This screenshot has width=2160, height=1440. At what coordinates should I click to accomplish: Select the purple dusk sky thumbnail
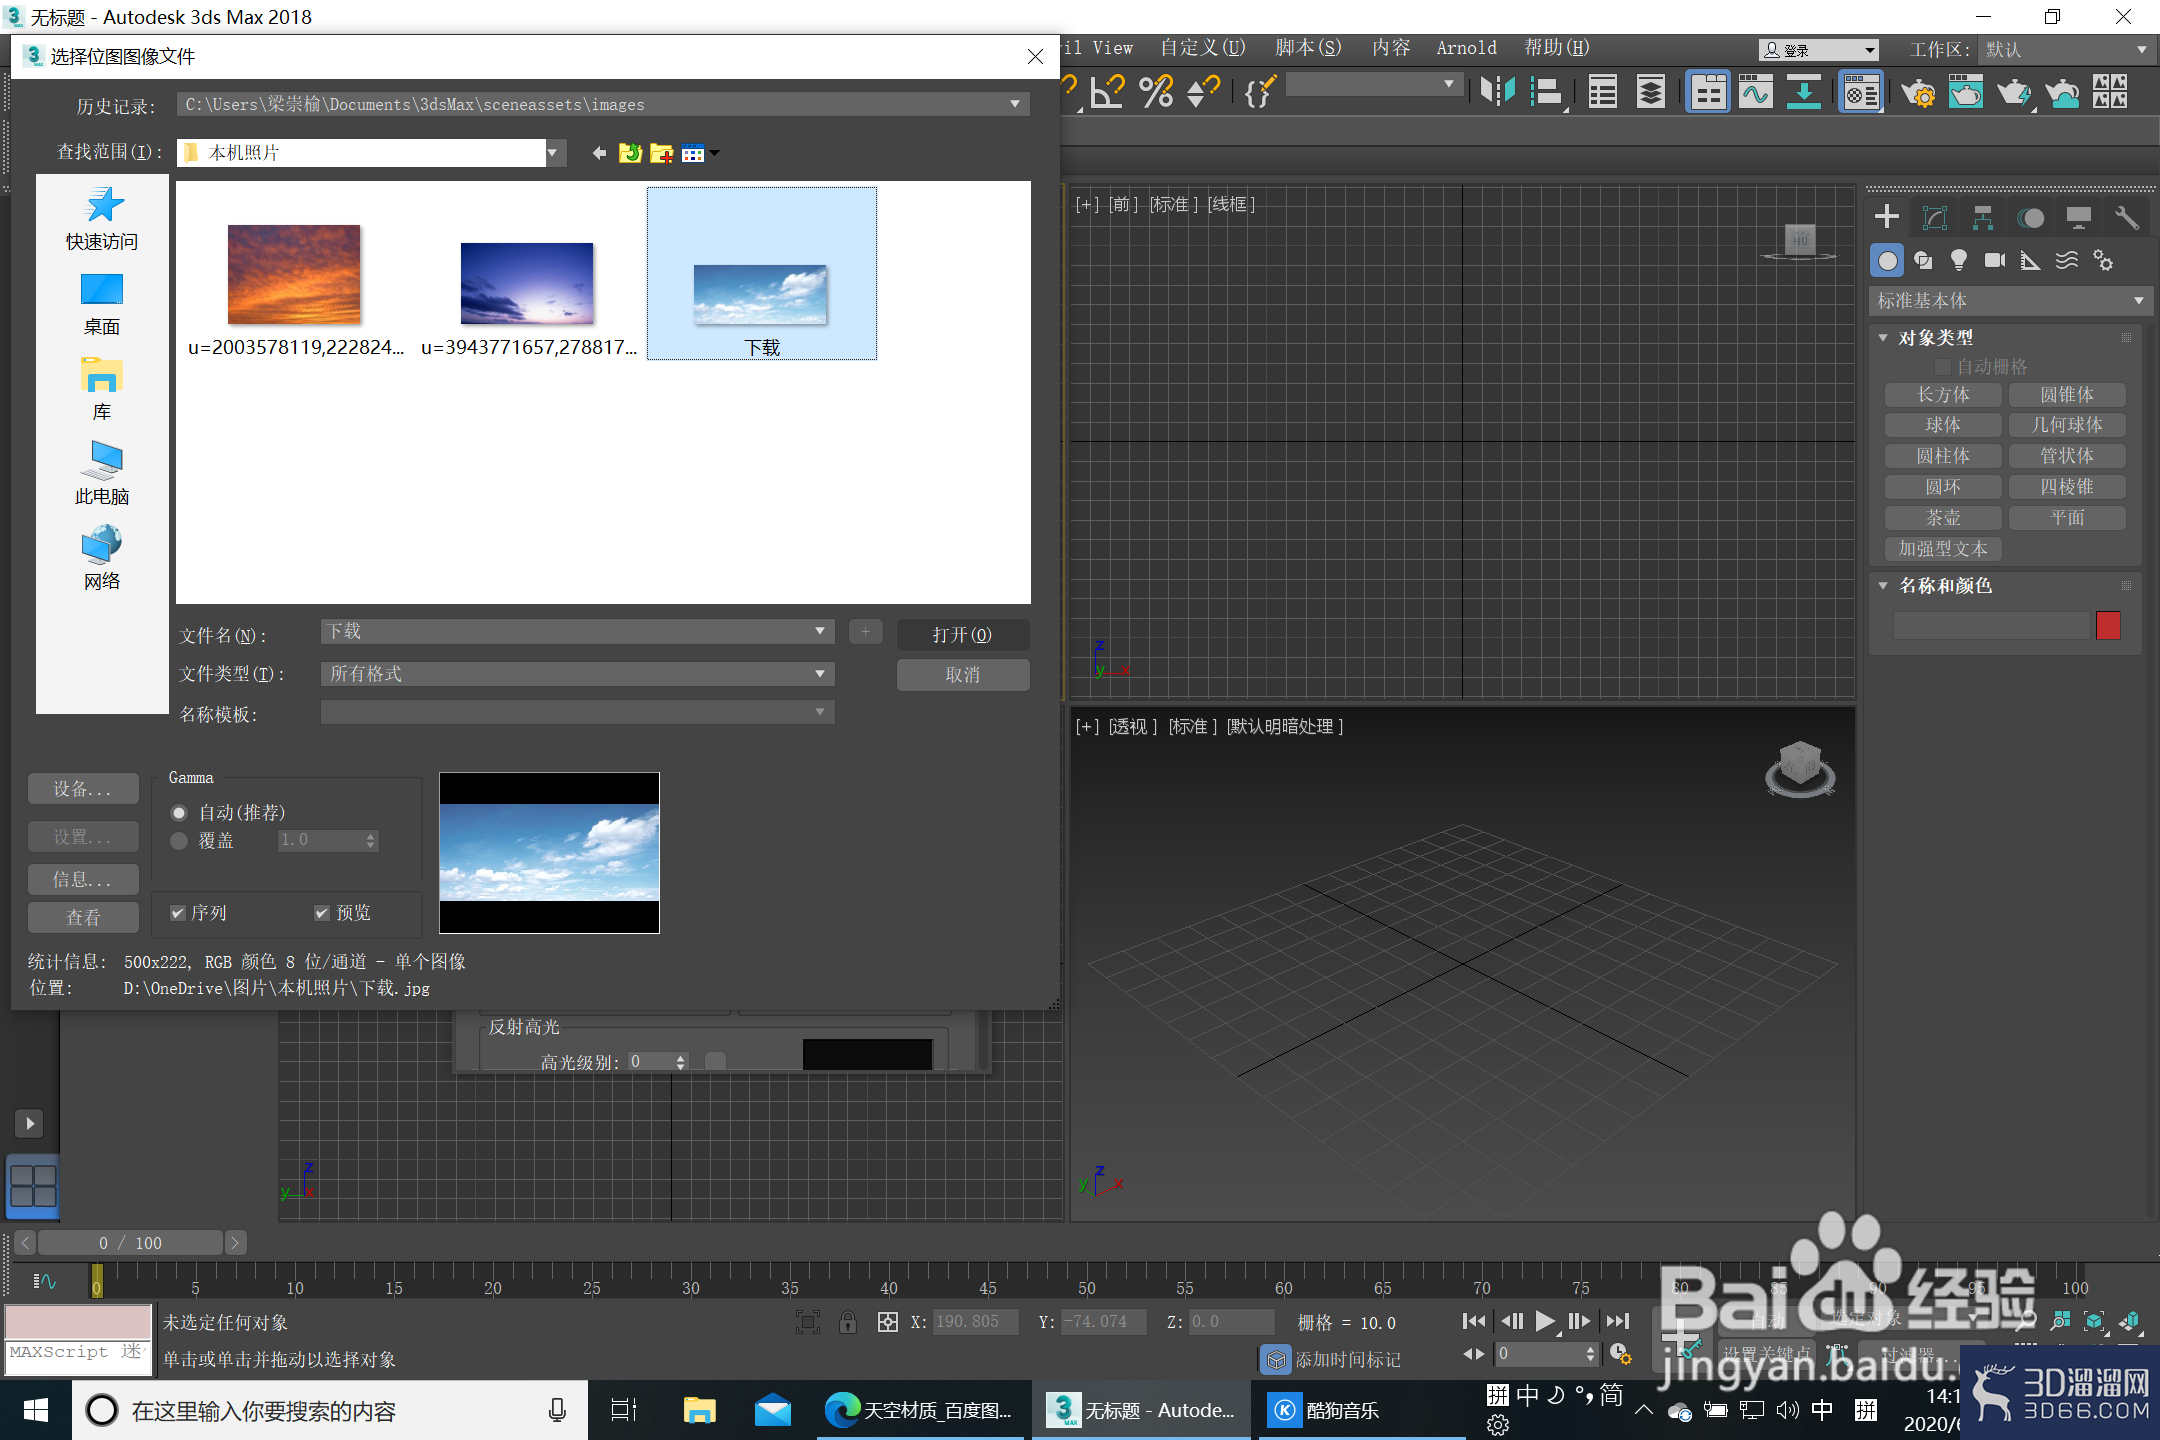click(x=527, y=283)
